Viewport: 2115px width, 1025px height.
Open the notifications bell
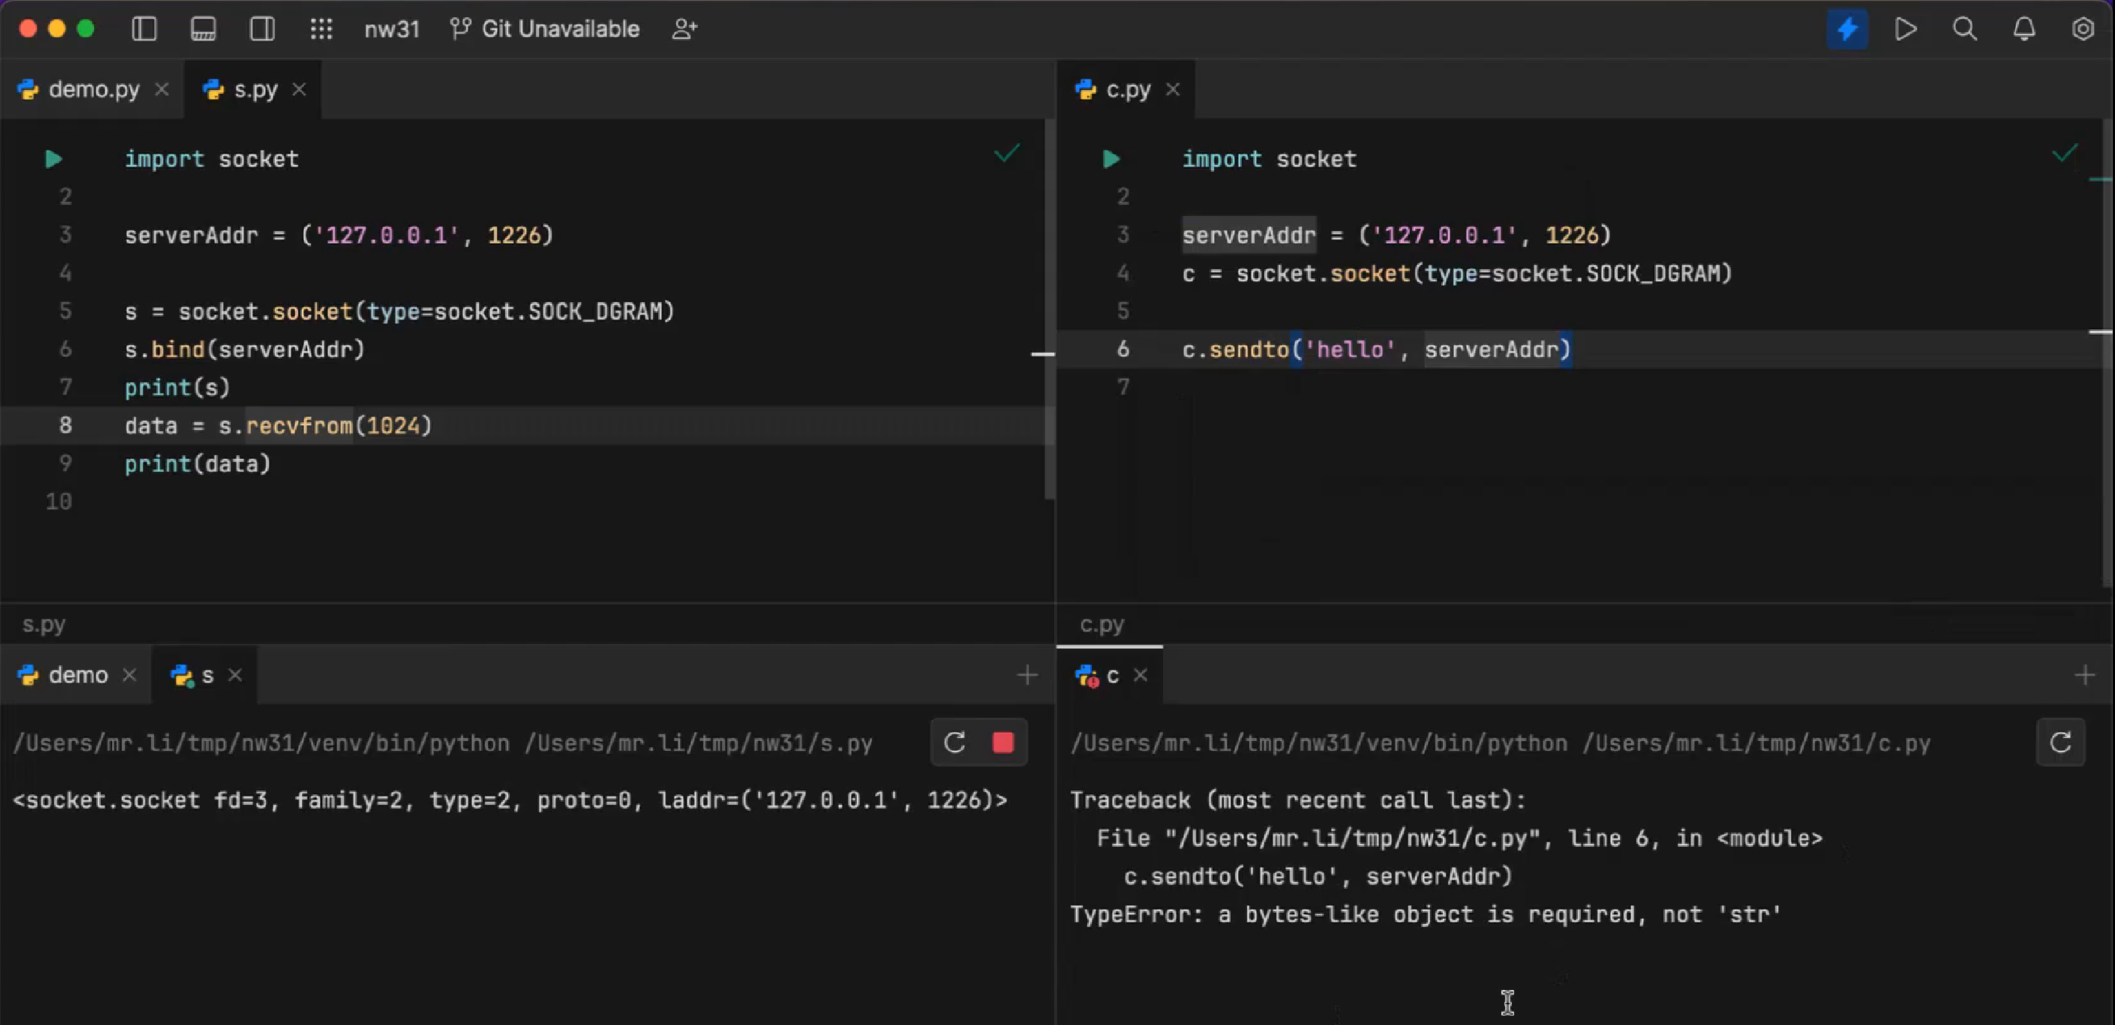pos(2024,29)
